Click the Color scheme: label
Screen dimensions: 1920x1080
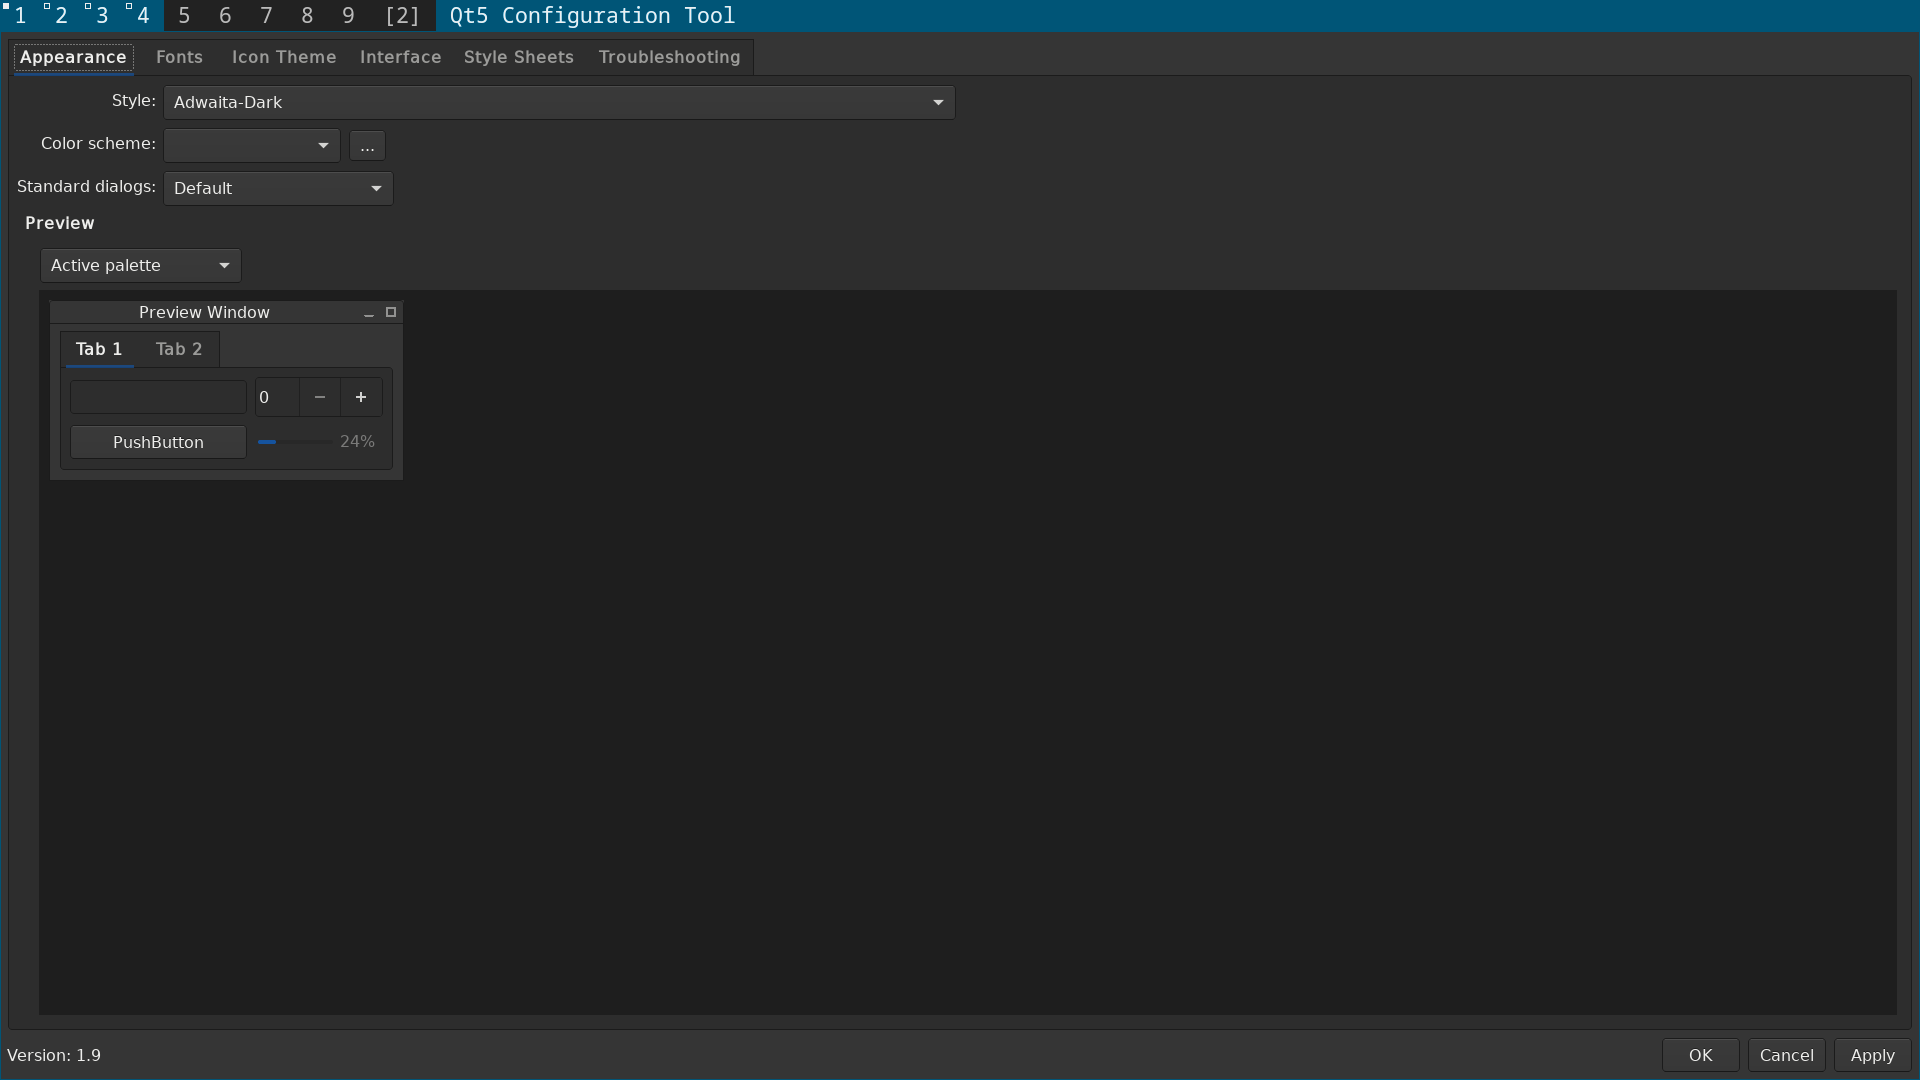(98, 144)
